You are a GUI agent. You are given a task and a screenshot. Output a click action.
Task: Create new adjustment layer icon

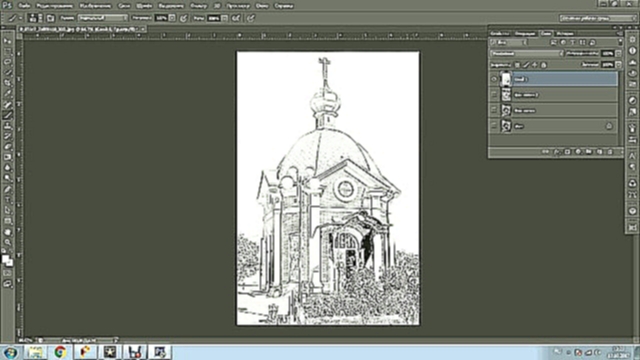pyautogui.click(x=578, y=152)
